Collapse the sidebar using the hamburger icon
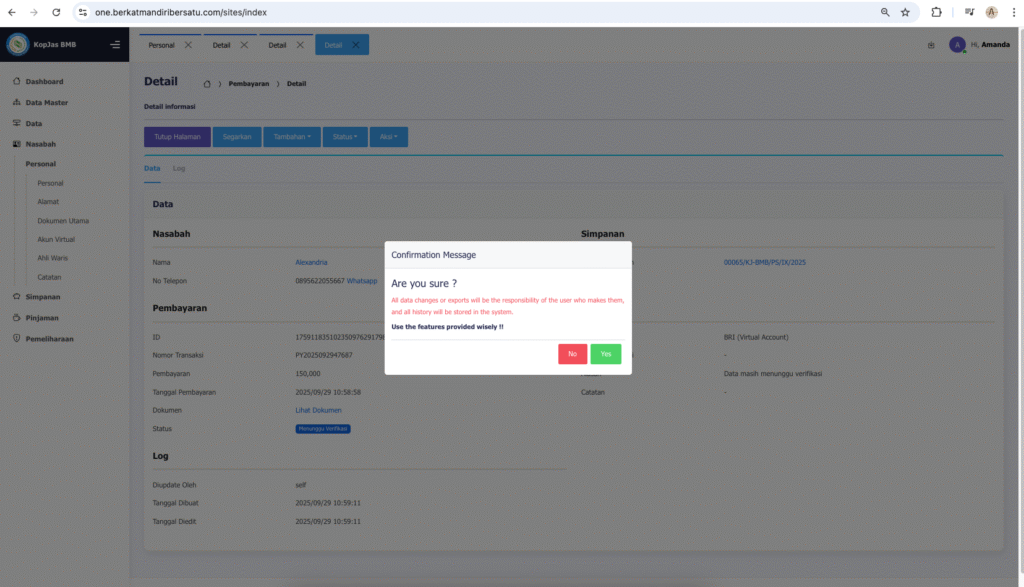This screenshot has height=587, width=1024. pos(115,45)
